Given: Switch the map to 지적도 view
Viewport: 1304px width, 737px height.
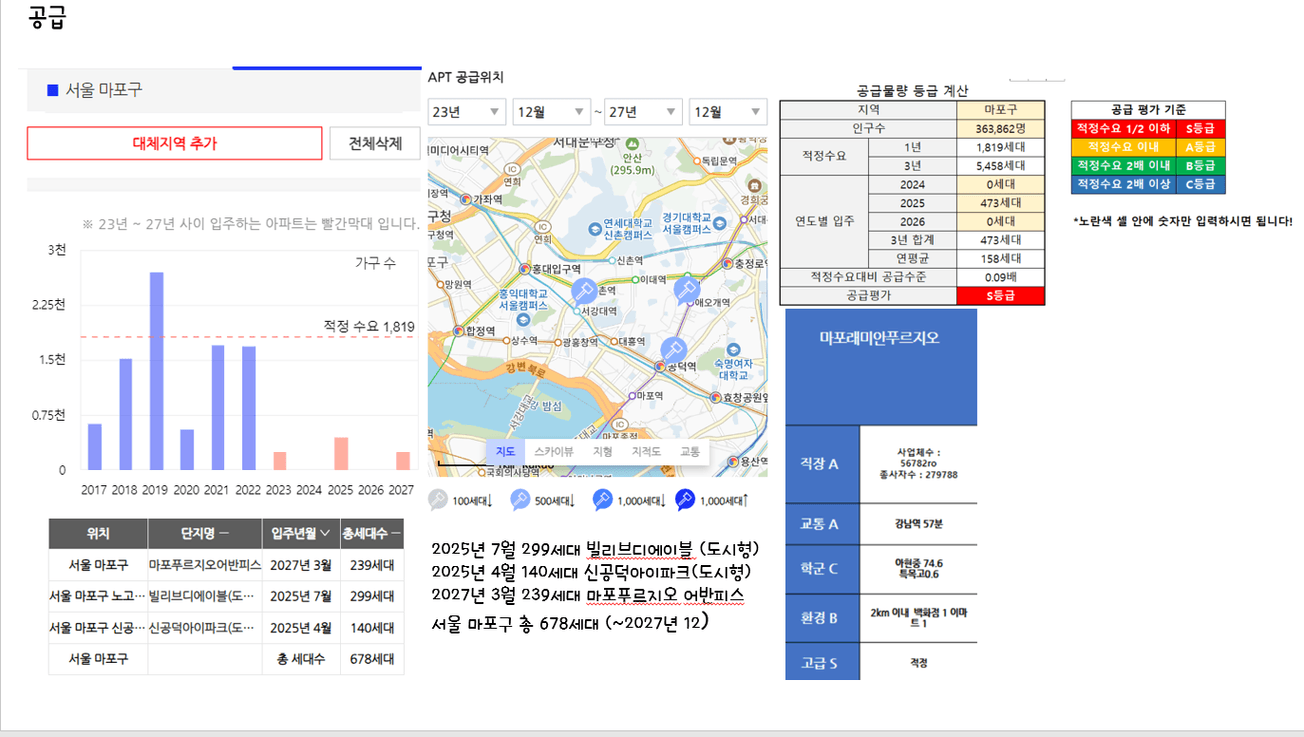Looking at the screenshot, I should (x=645, y=452).
